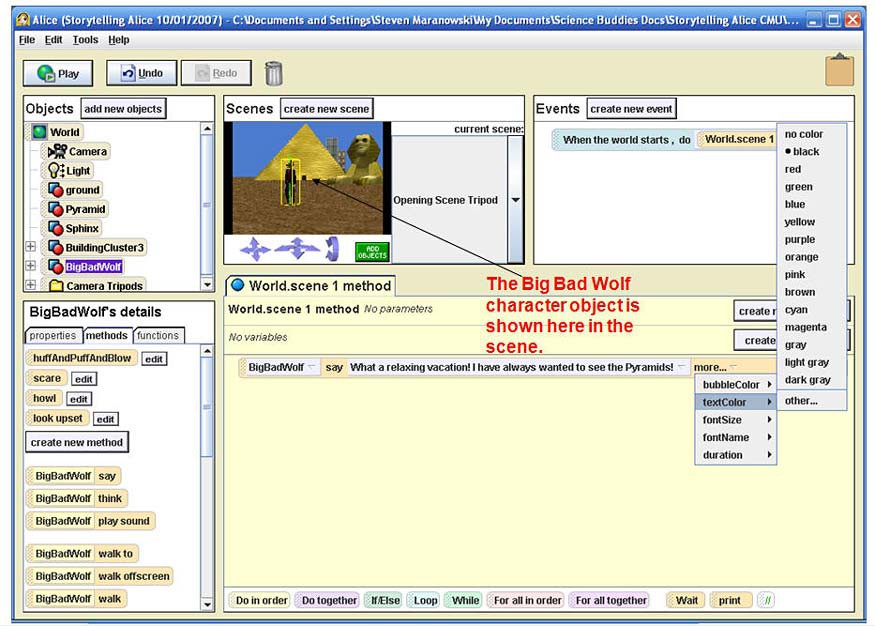Select the black text color option
Image resolution: width=875 pixels, height=626 pixels.
(812, 151)
